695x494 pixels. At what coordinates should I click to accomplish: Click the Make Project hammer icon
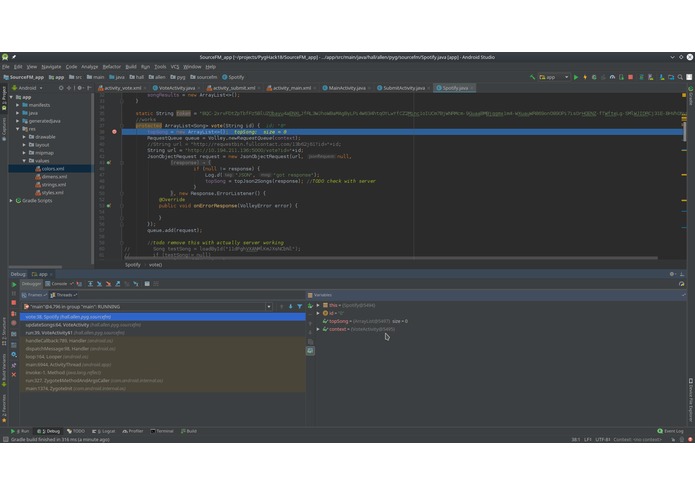pyautogui.click(x=532, y=77)
